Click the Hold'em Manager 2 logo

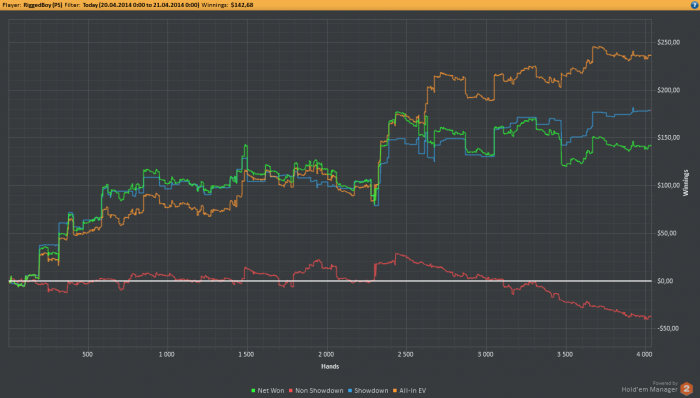pos(686,388)
